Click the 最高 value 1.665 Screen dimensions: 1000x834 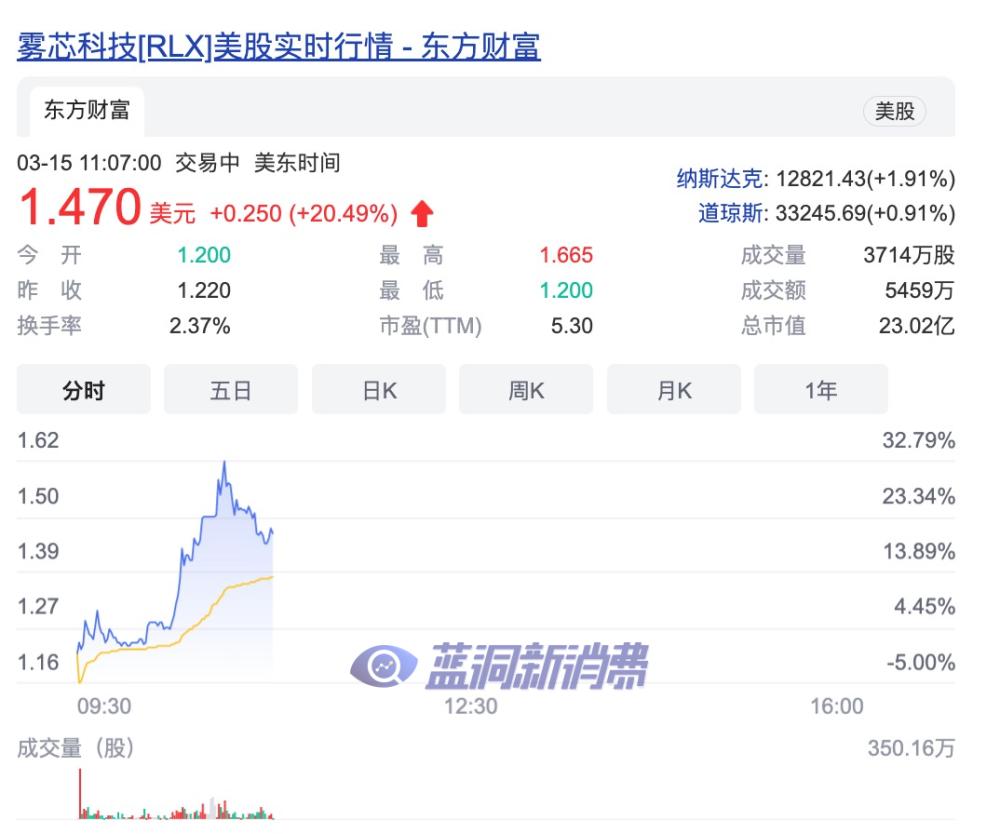point(566,256)
